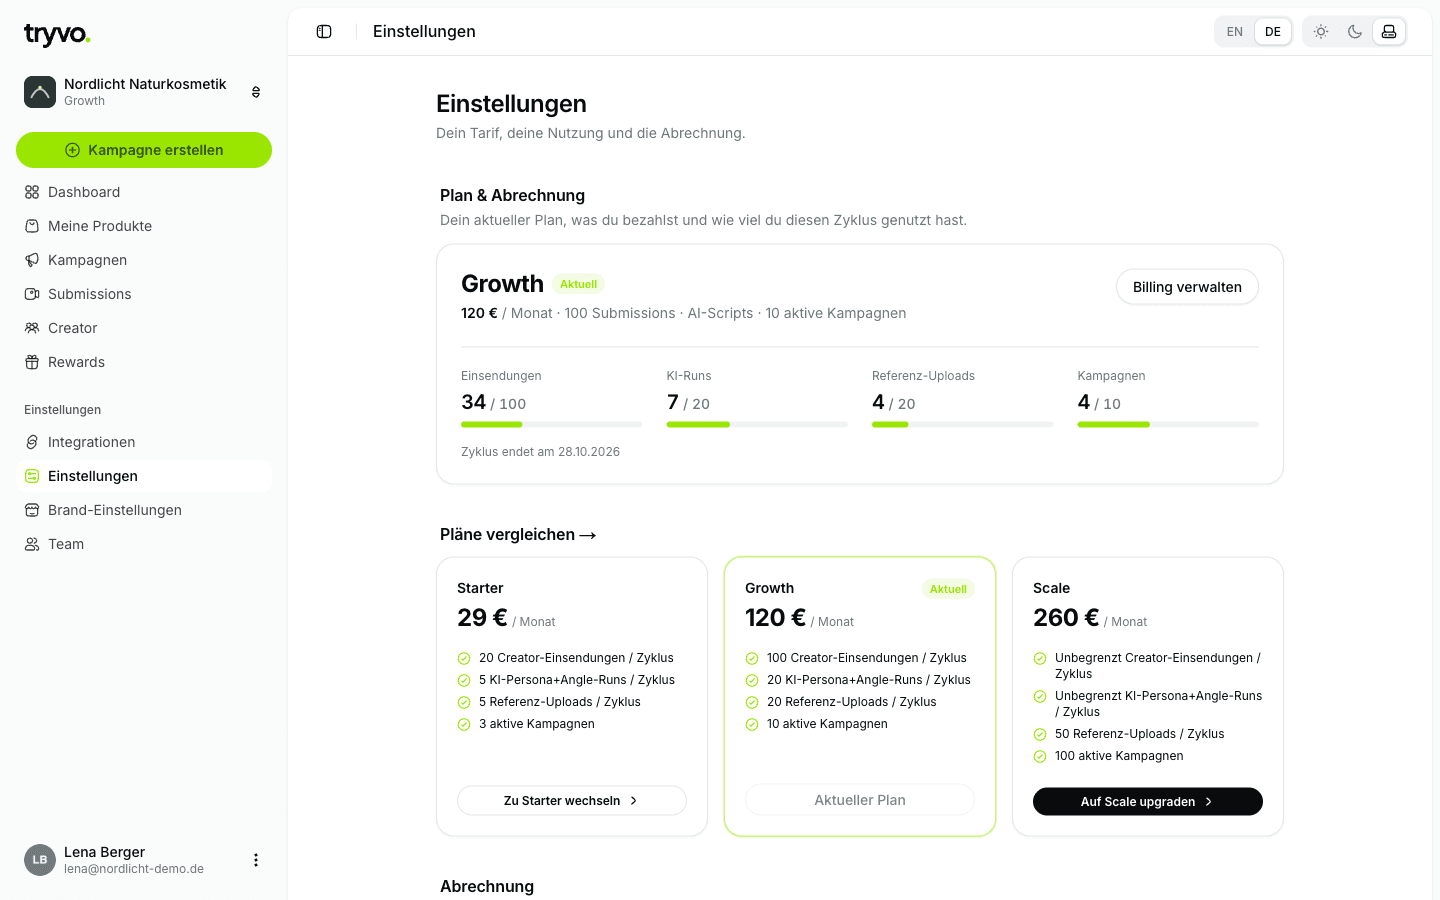Click the Aktueller Plan button
Viewport: 1440px width, 900px height.
point(860,800)
